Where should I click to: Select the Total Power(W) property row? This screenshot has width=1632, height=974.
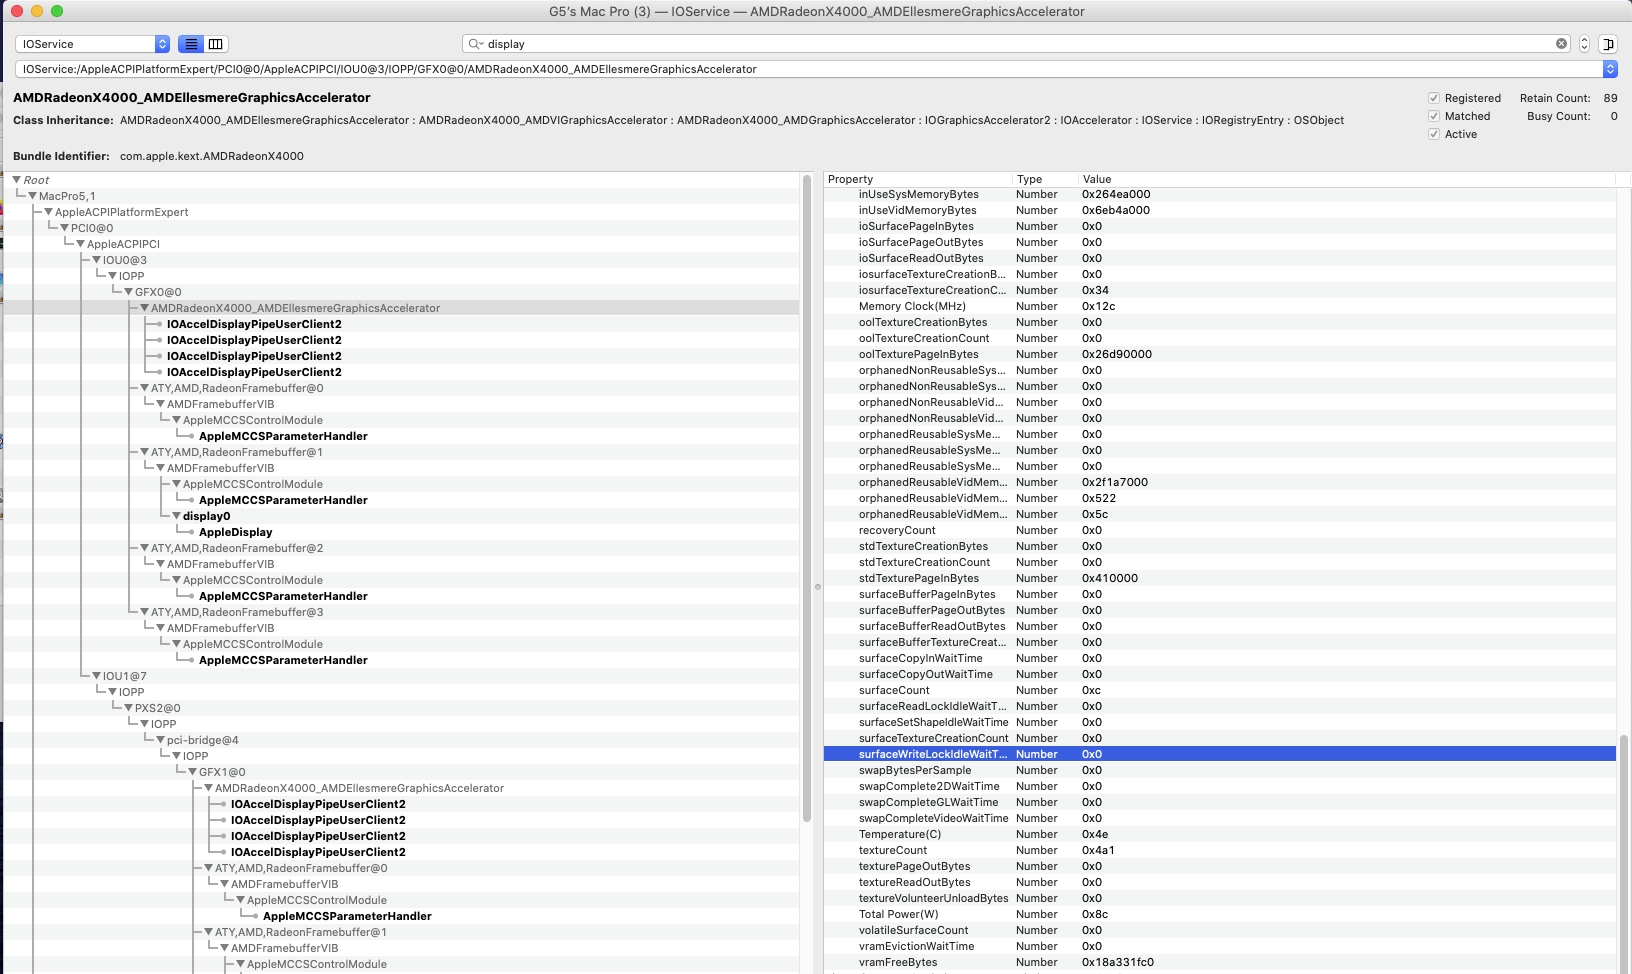point(1219,914)
